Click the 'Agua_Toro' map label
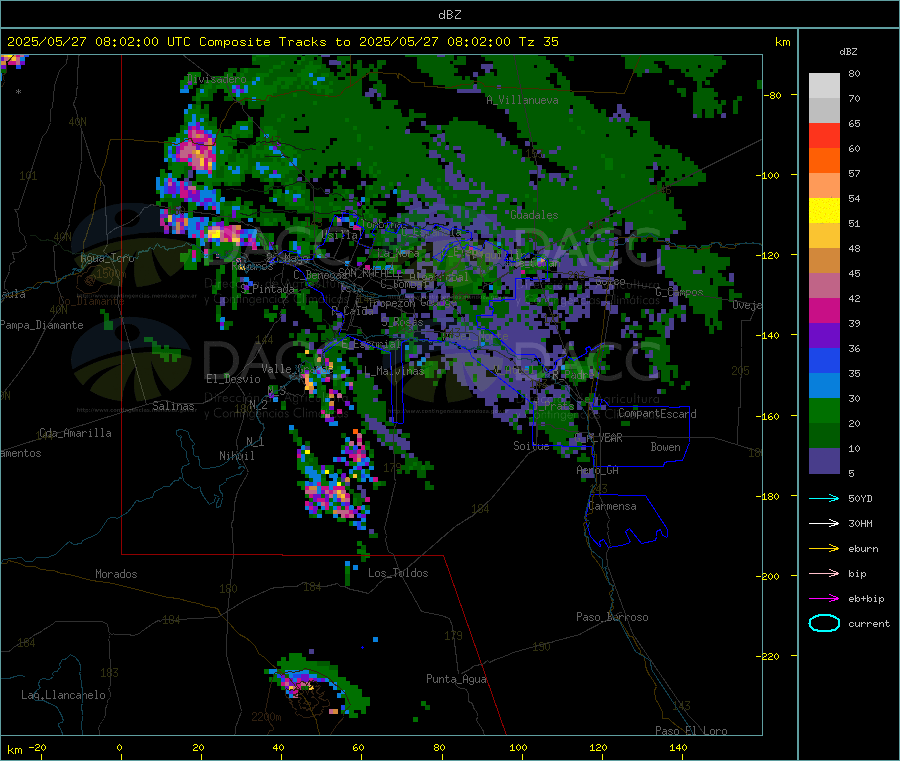Screen dimensions: 900x761 [107, 258]
